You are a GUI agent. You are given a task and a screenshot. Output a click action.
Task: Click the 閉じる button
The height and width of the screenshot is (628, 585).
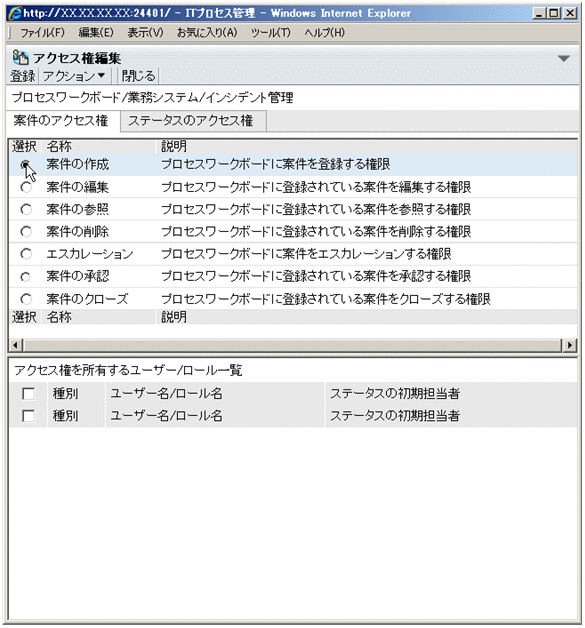(138, 76)
